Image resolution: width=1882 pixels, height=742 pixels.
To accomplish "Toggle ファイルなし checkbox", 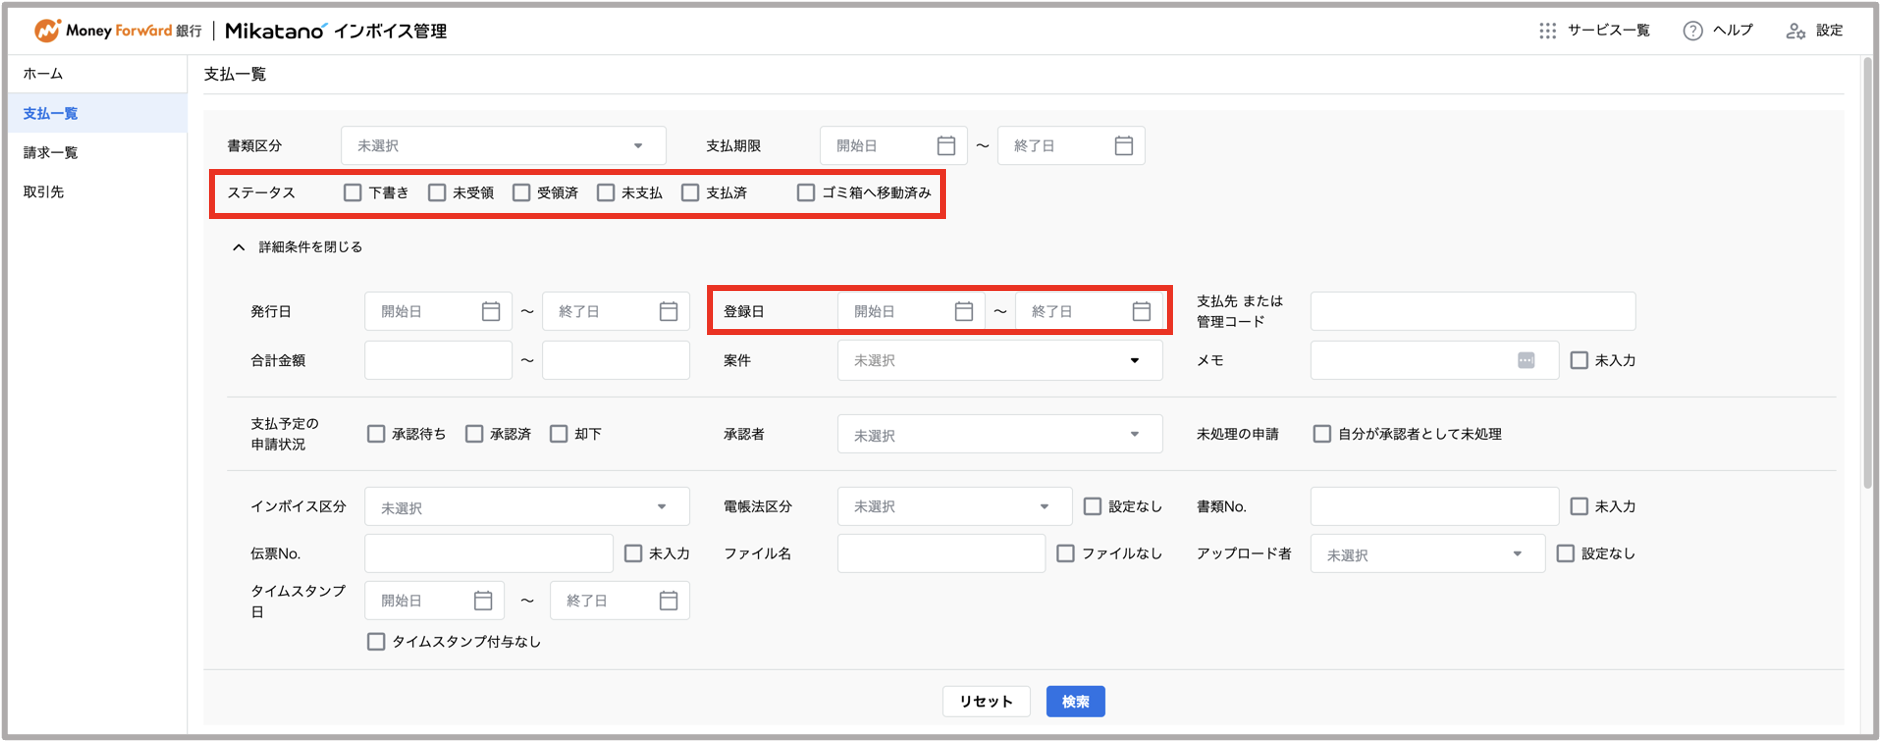I will (1066, 554).
